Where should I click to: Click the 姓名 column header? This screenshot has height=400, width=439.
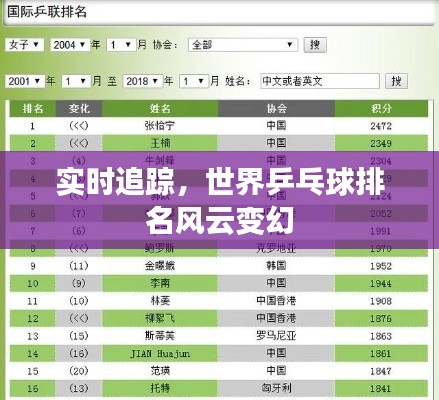[160, 108]
